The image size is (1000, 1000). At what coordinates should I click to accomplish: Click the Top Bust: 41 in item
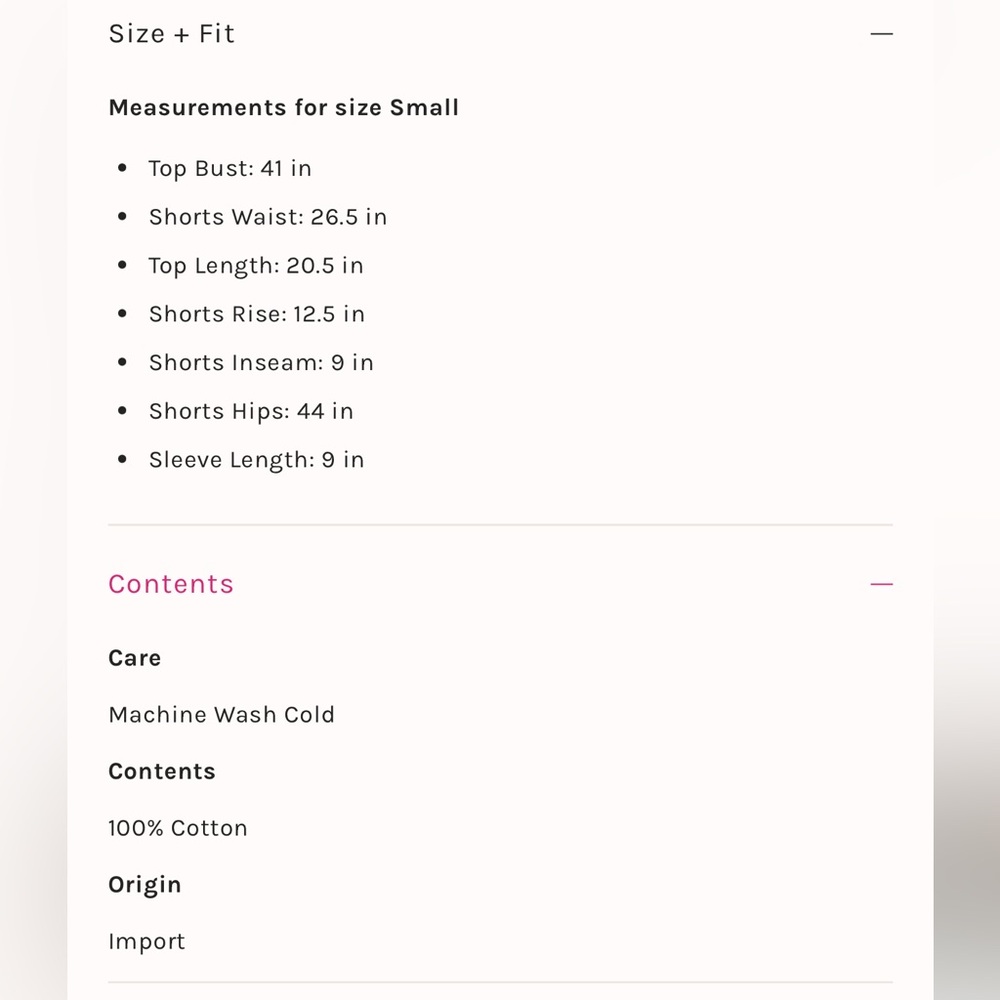pyautogui.click(x=230, y=168)
